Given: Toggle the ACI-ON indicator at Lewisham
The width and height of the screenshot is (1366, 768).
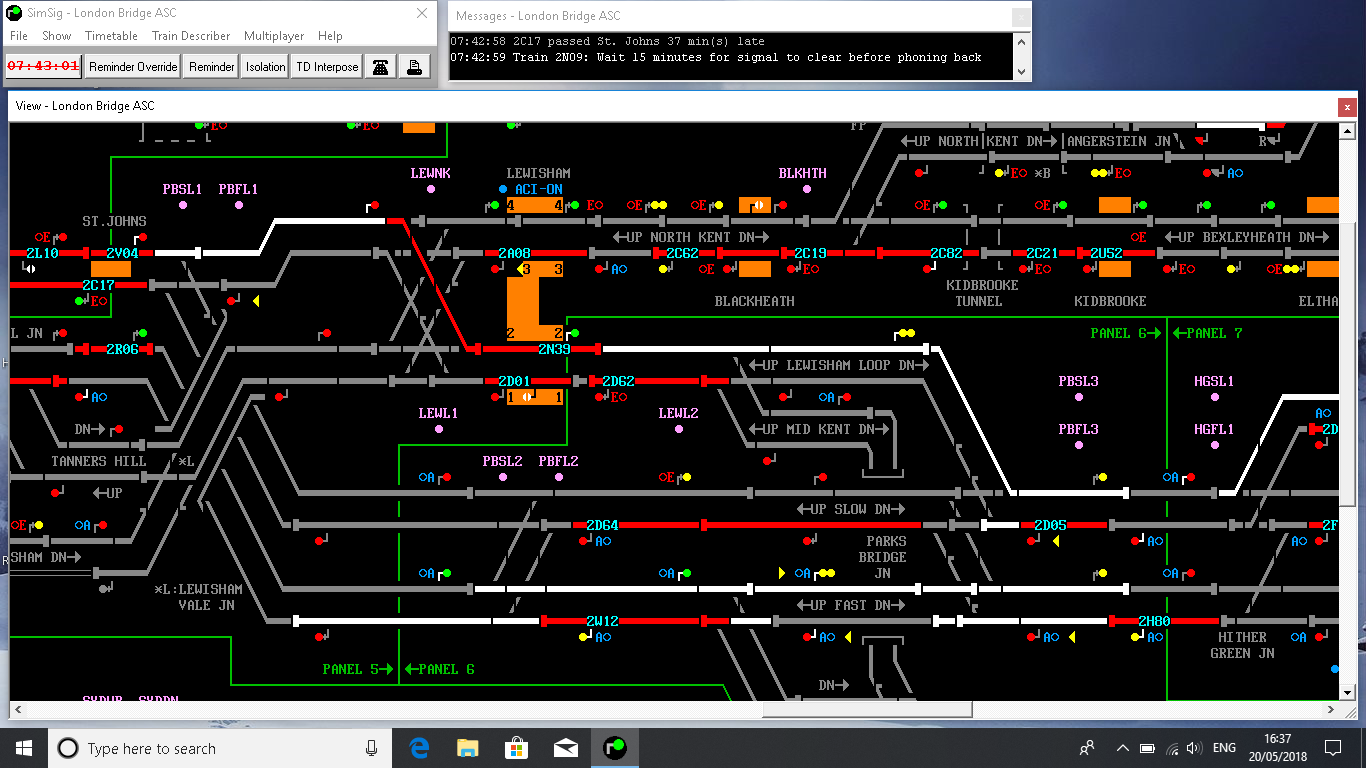Looking at the screenshot, I should (503, 189).
